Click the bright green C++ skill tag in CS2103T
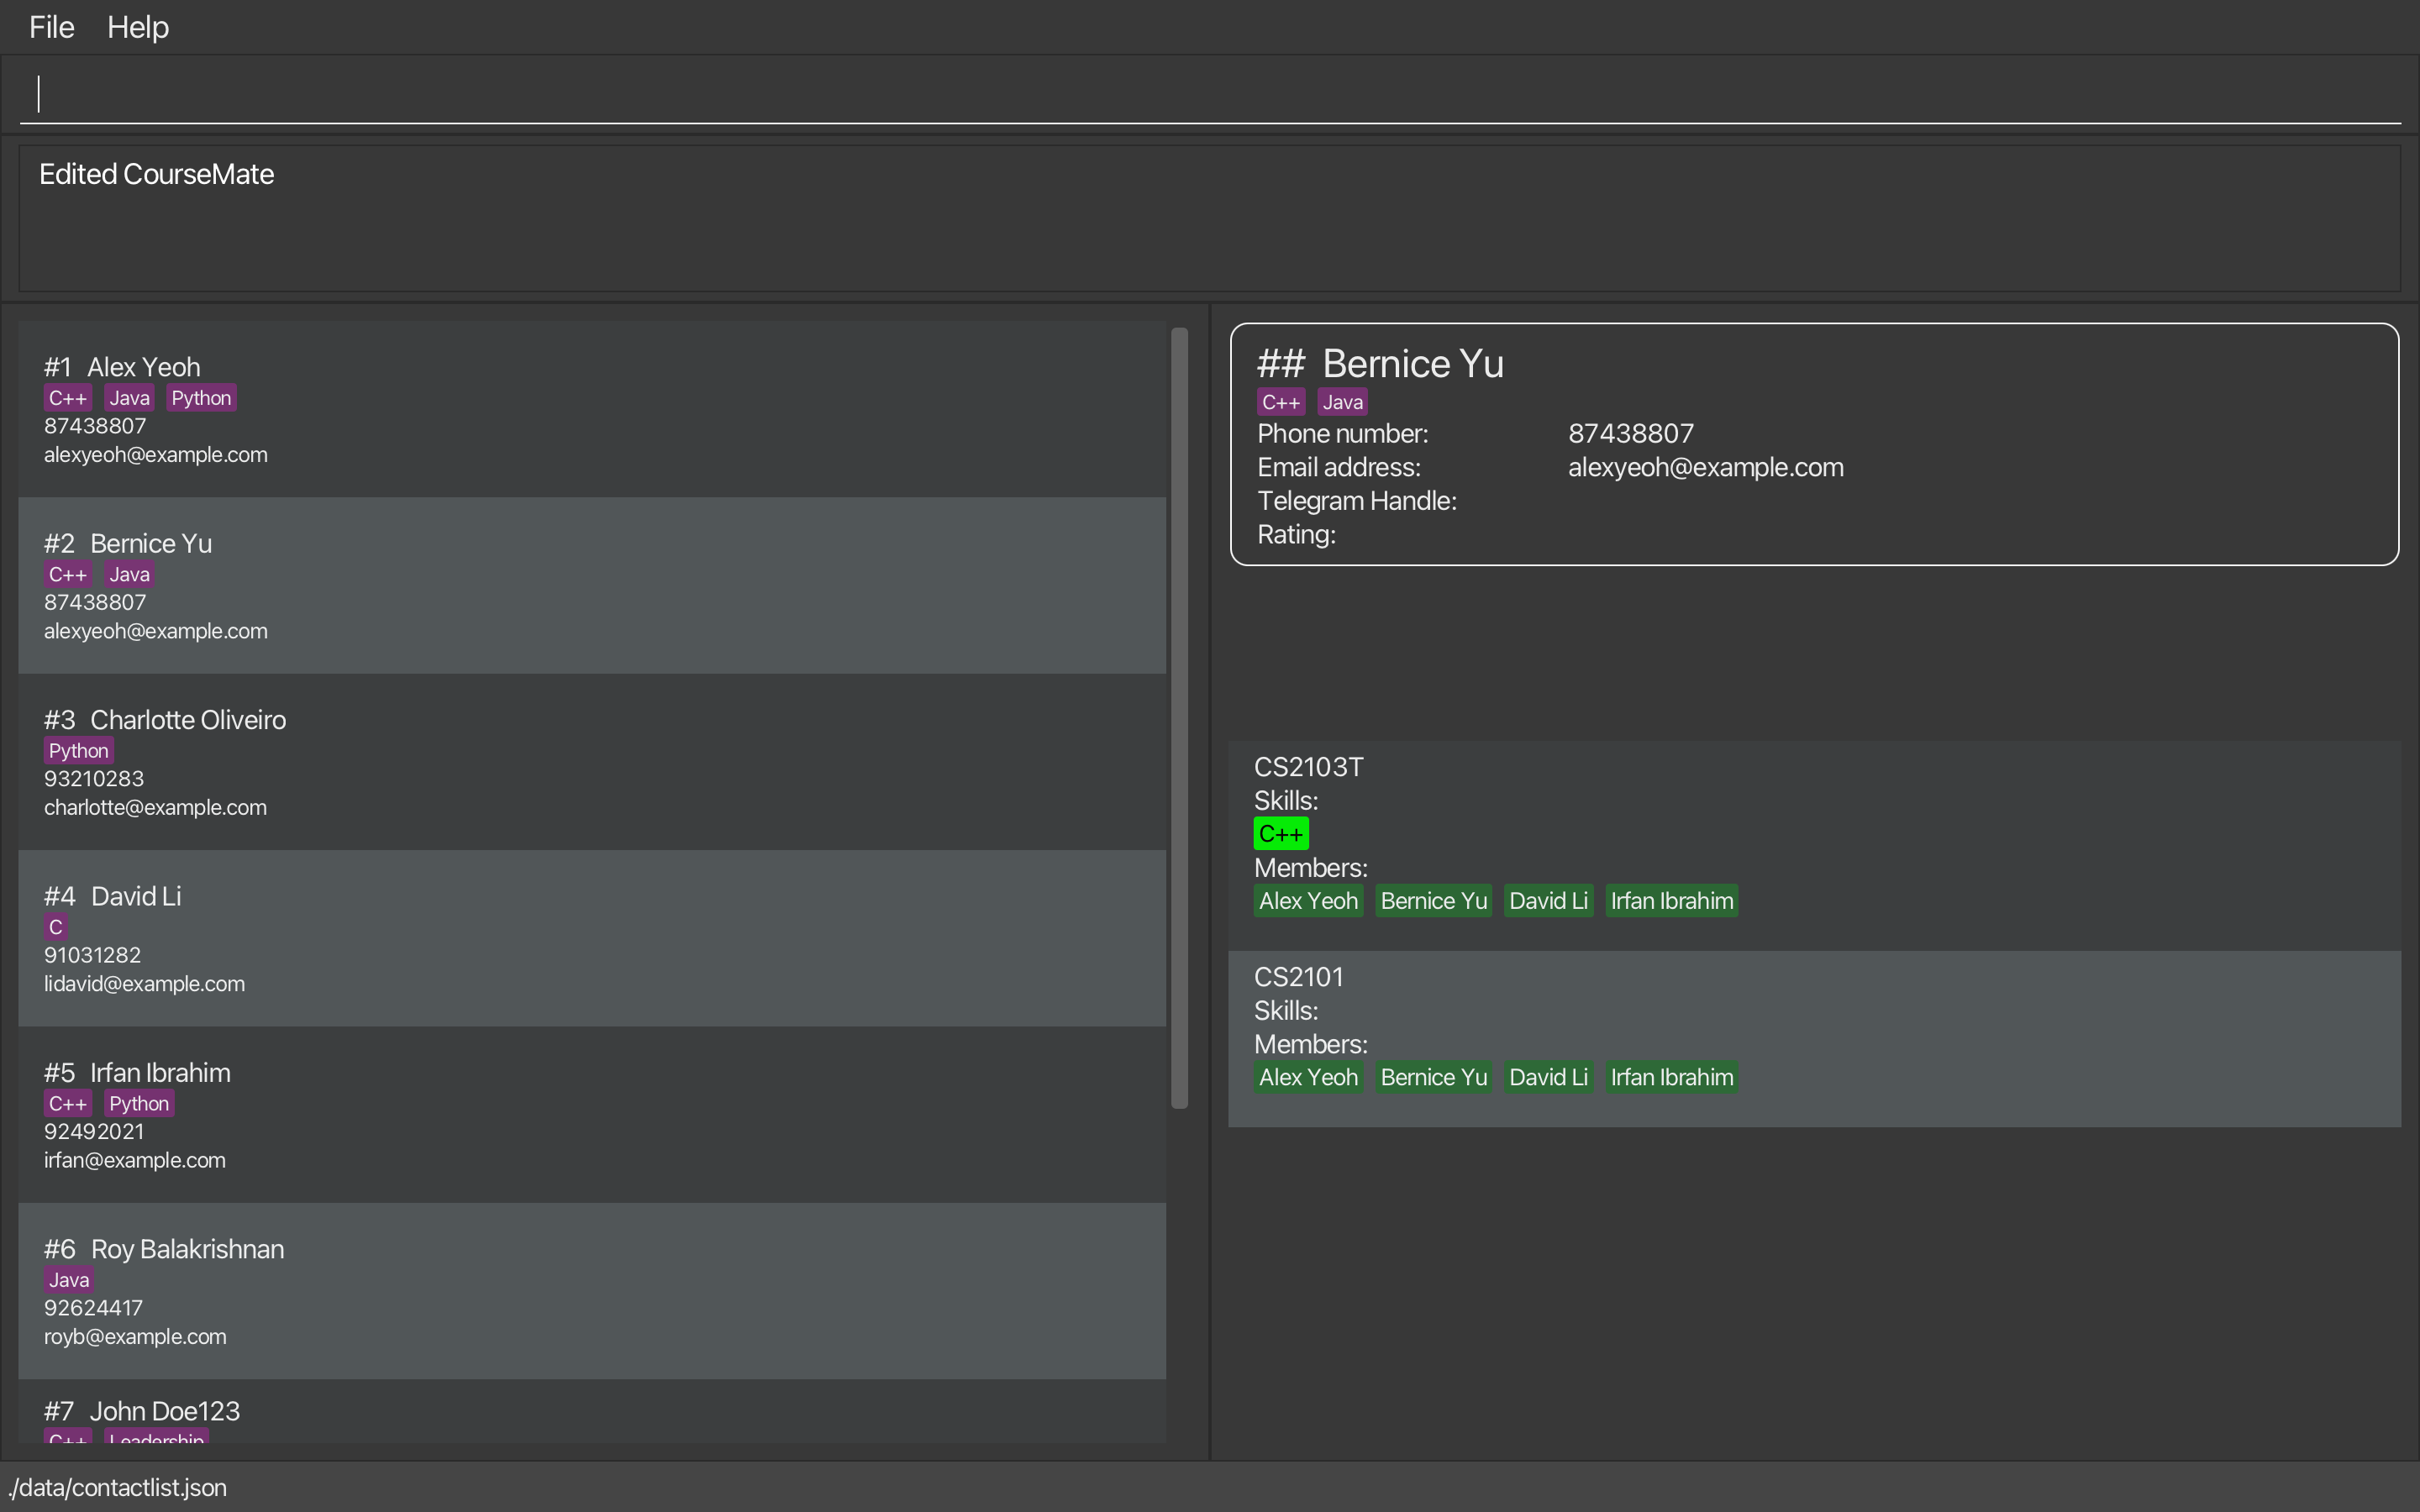 (x=1280, y=834)
